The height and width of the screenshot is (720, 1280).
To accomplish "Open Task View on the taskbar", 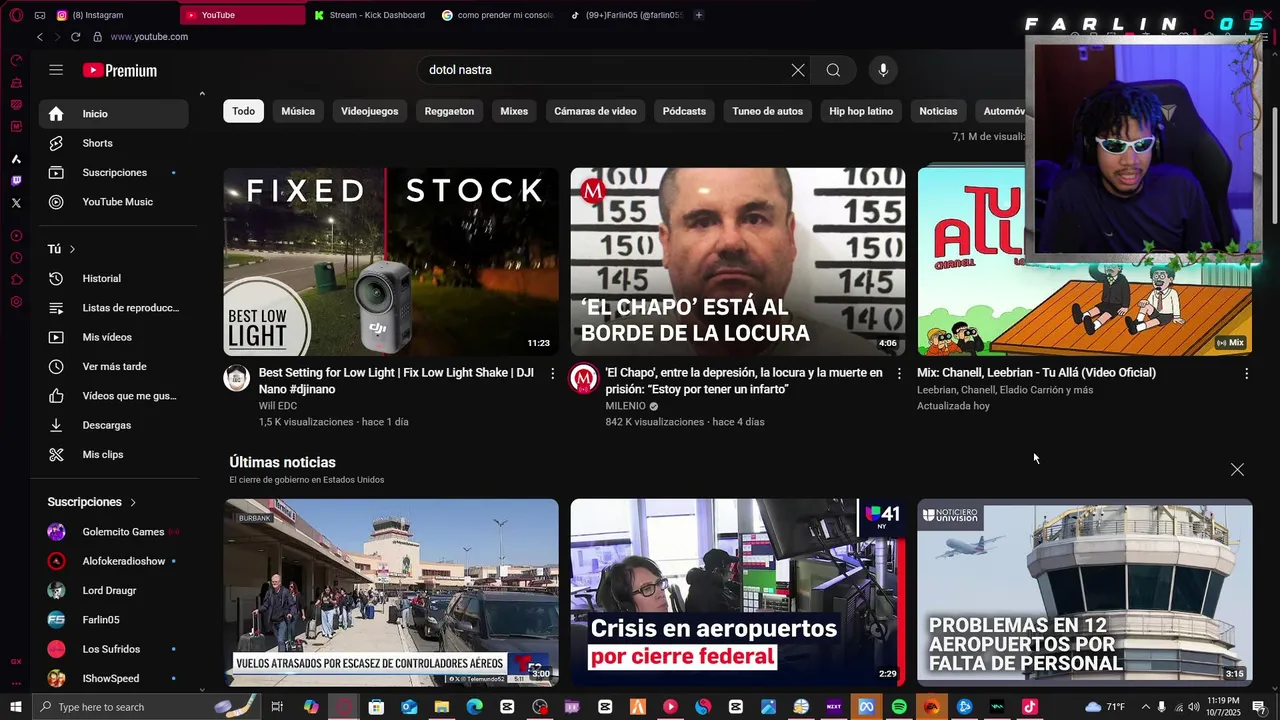I will pos(277,707).
